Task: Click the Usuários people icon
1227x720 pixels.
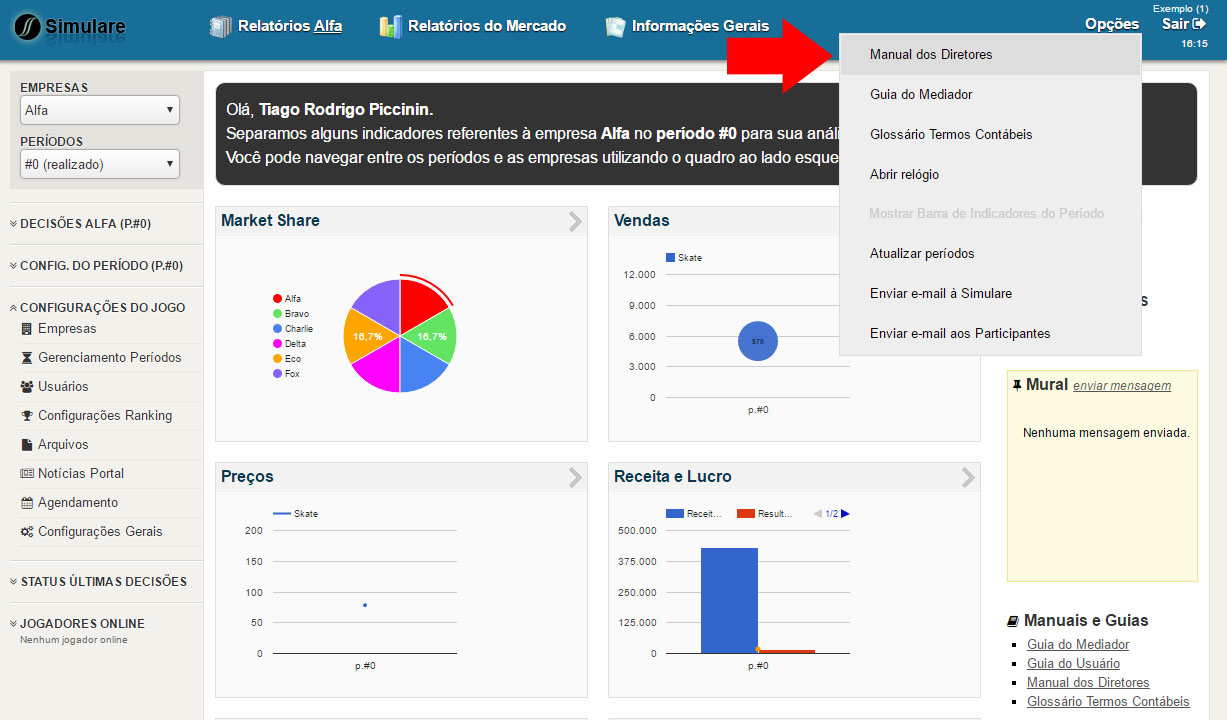Action: click(x=27, y=387)
